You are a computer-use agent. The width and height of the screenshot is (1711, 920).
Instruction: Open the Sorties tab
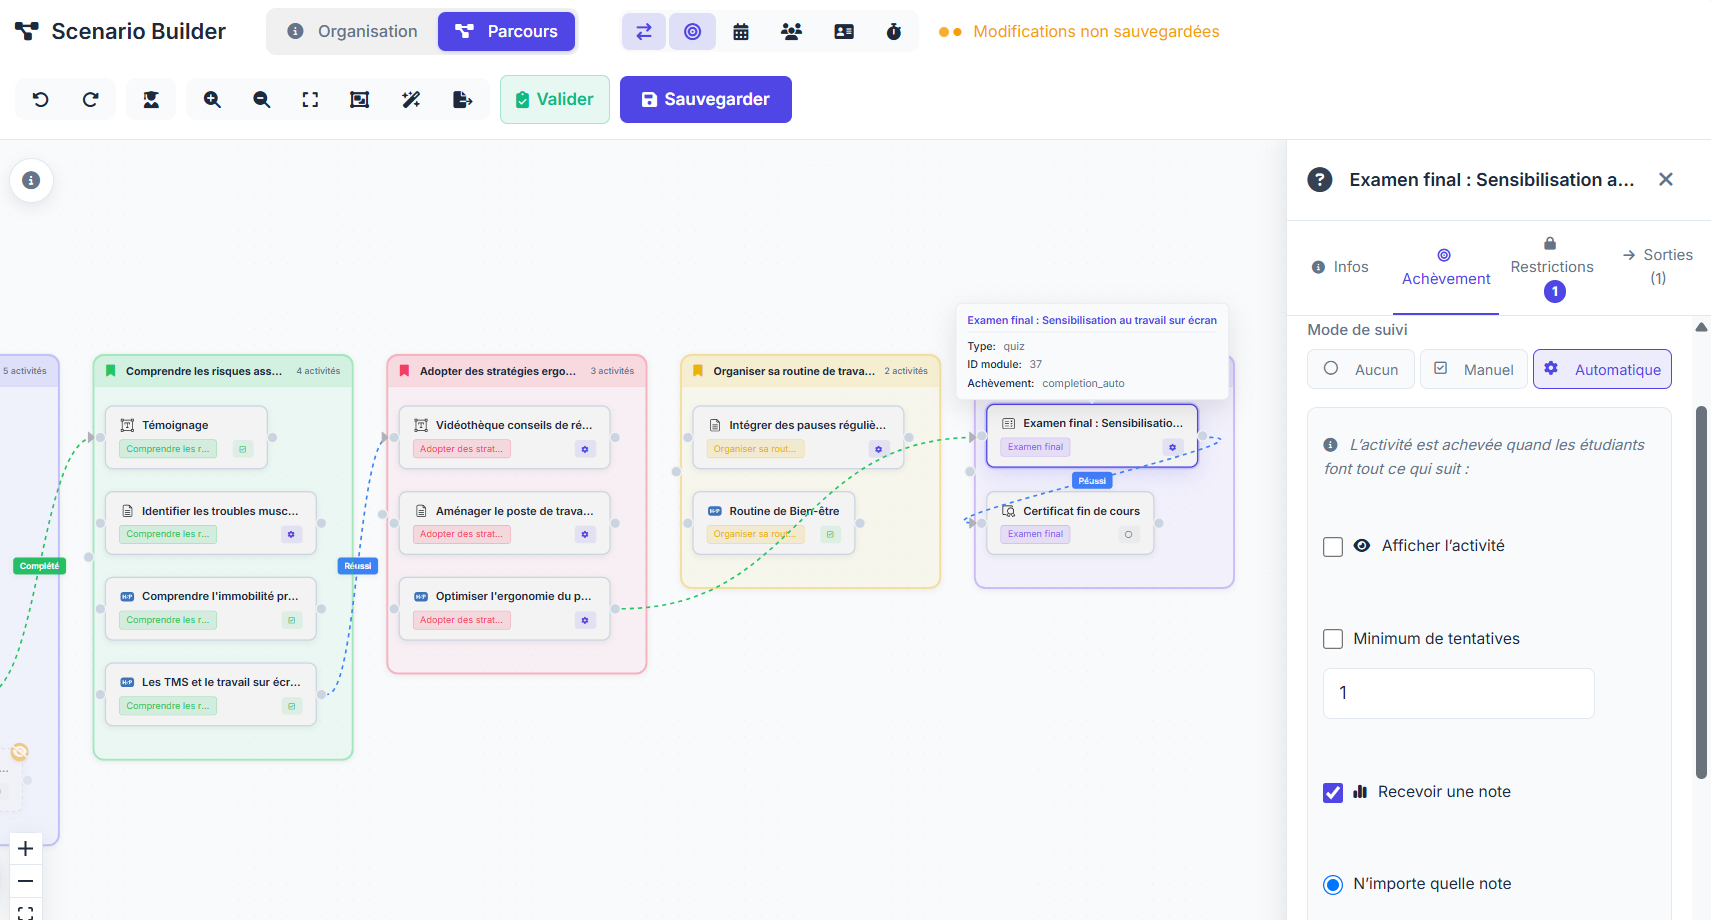(x=1657, y=267)
